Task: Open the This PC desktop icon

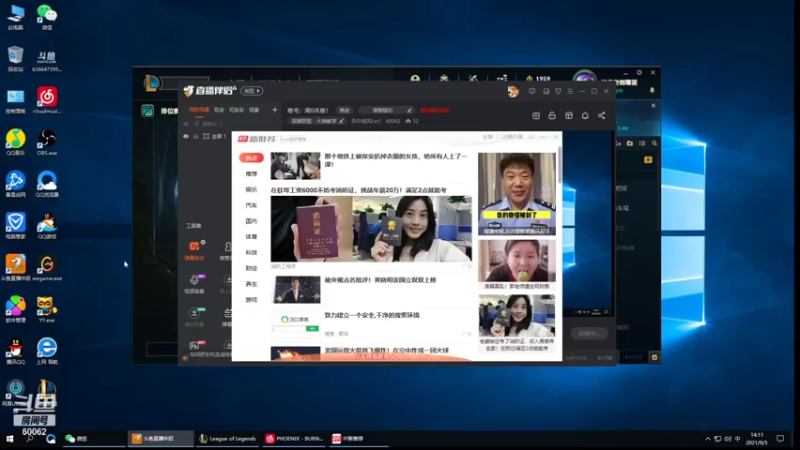Action: pos(16,16)
